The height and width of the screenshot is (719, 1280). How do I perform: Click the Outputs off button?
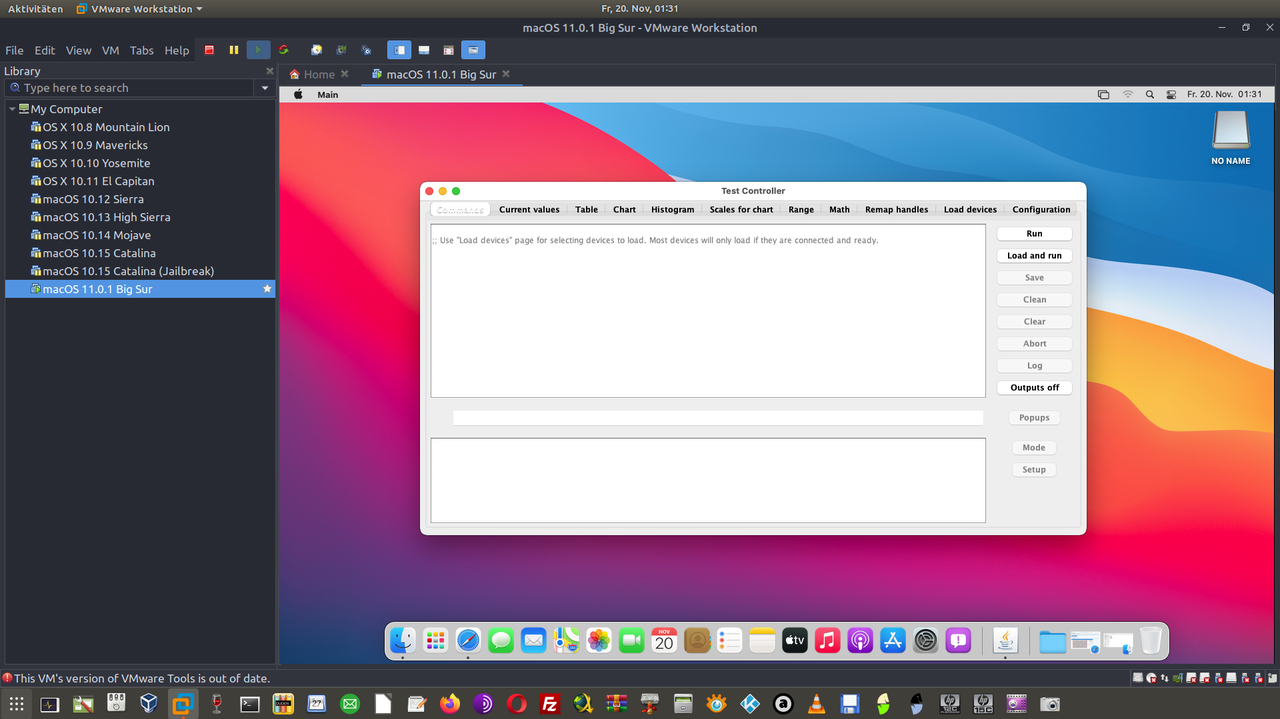pos(1034,388)
